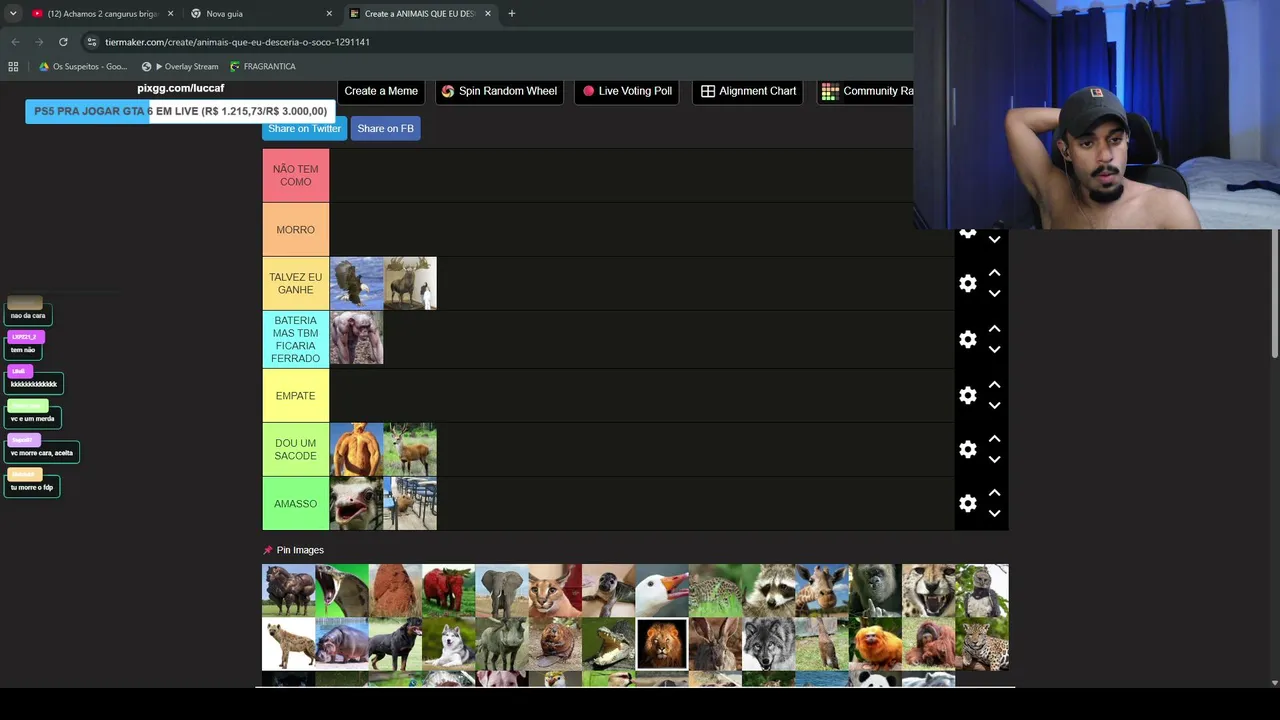
Task: Select the elephant image in the pool
Action: (x=502, y=591)
